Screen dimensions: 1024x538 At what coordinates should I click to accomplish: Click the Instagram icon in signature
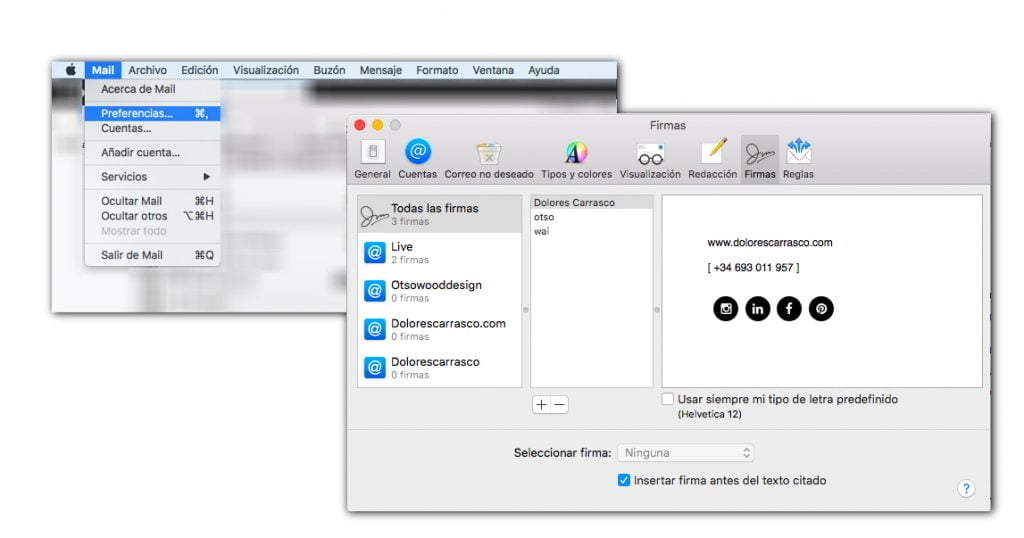click(726, 308)
